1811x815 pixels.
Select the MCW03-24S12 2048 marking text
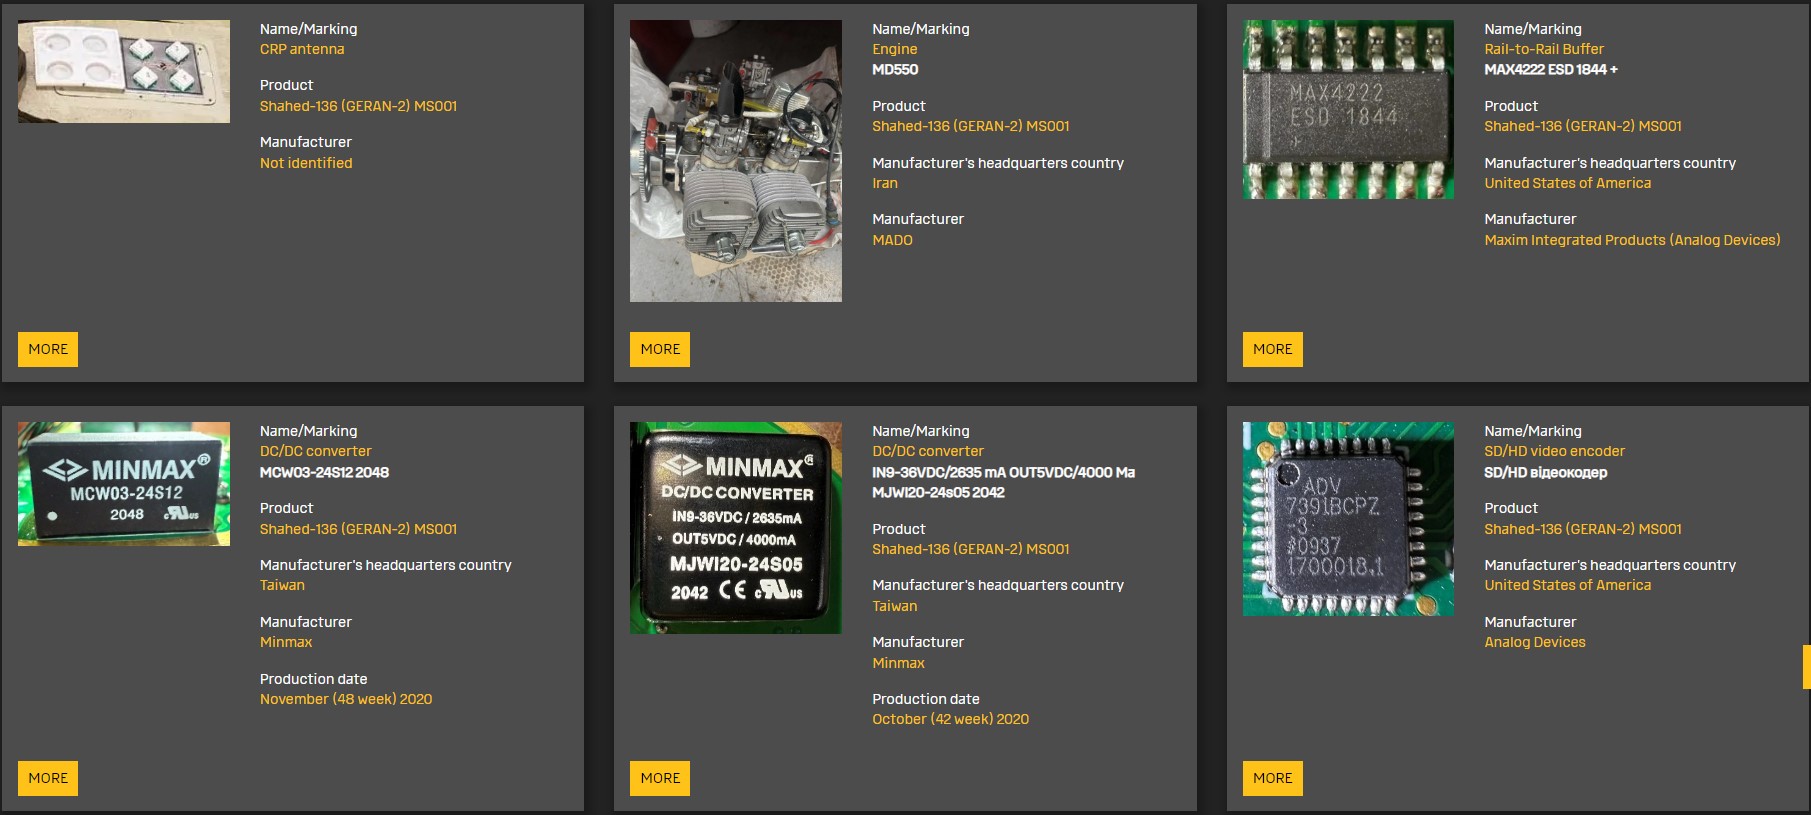coord(324,472)
